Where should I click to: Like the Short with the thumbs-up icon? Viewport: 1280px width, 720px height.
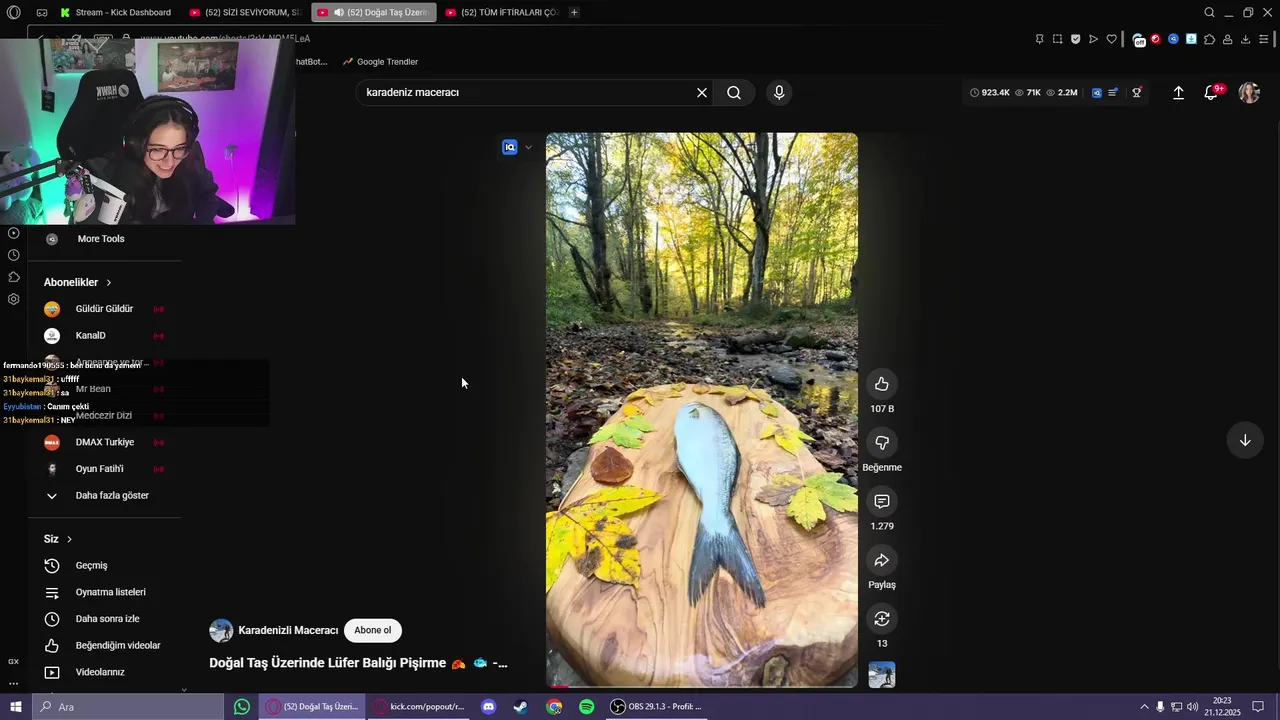[882, 384]
